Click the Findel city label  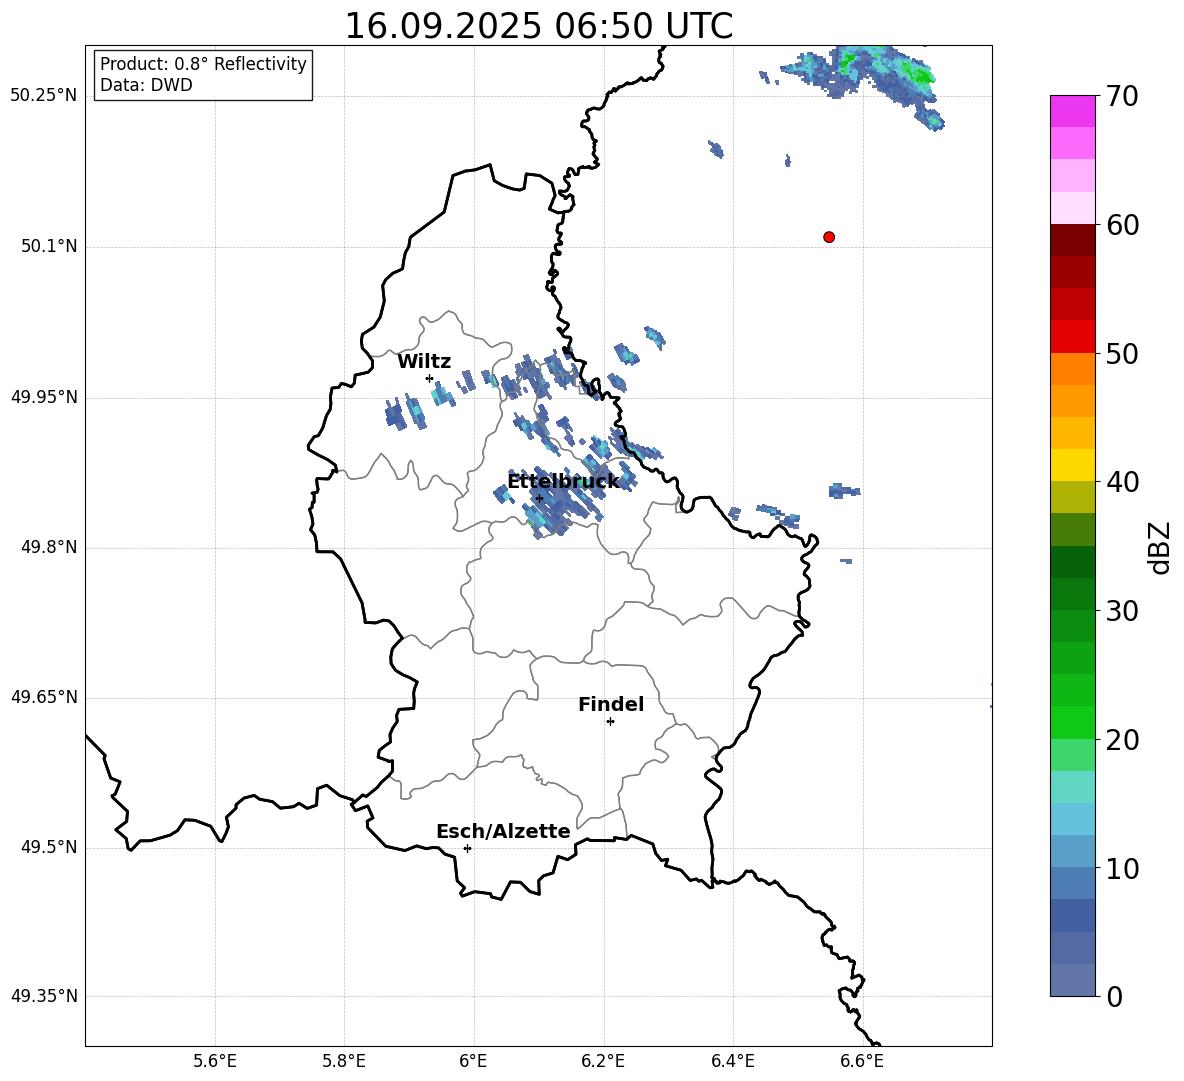[x=611, y=704]
